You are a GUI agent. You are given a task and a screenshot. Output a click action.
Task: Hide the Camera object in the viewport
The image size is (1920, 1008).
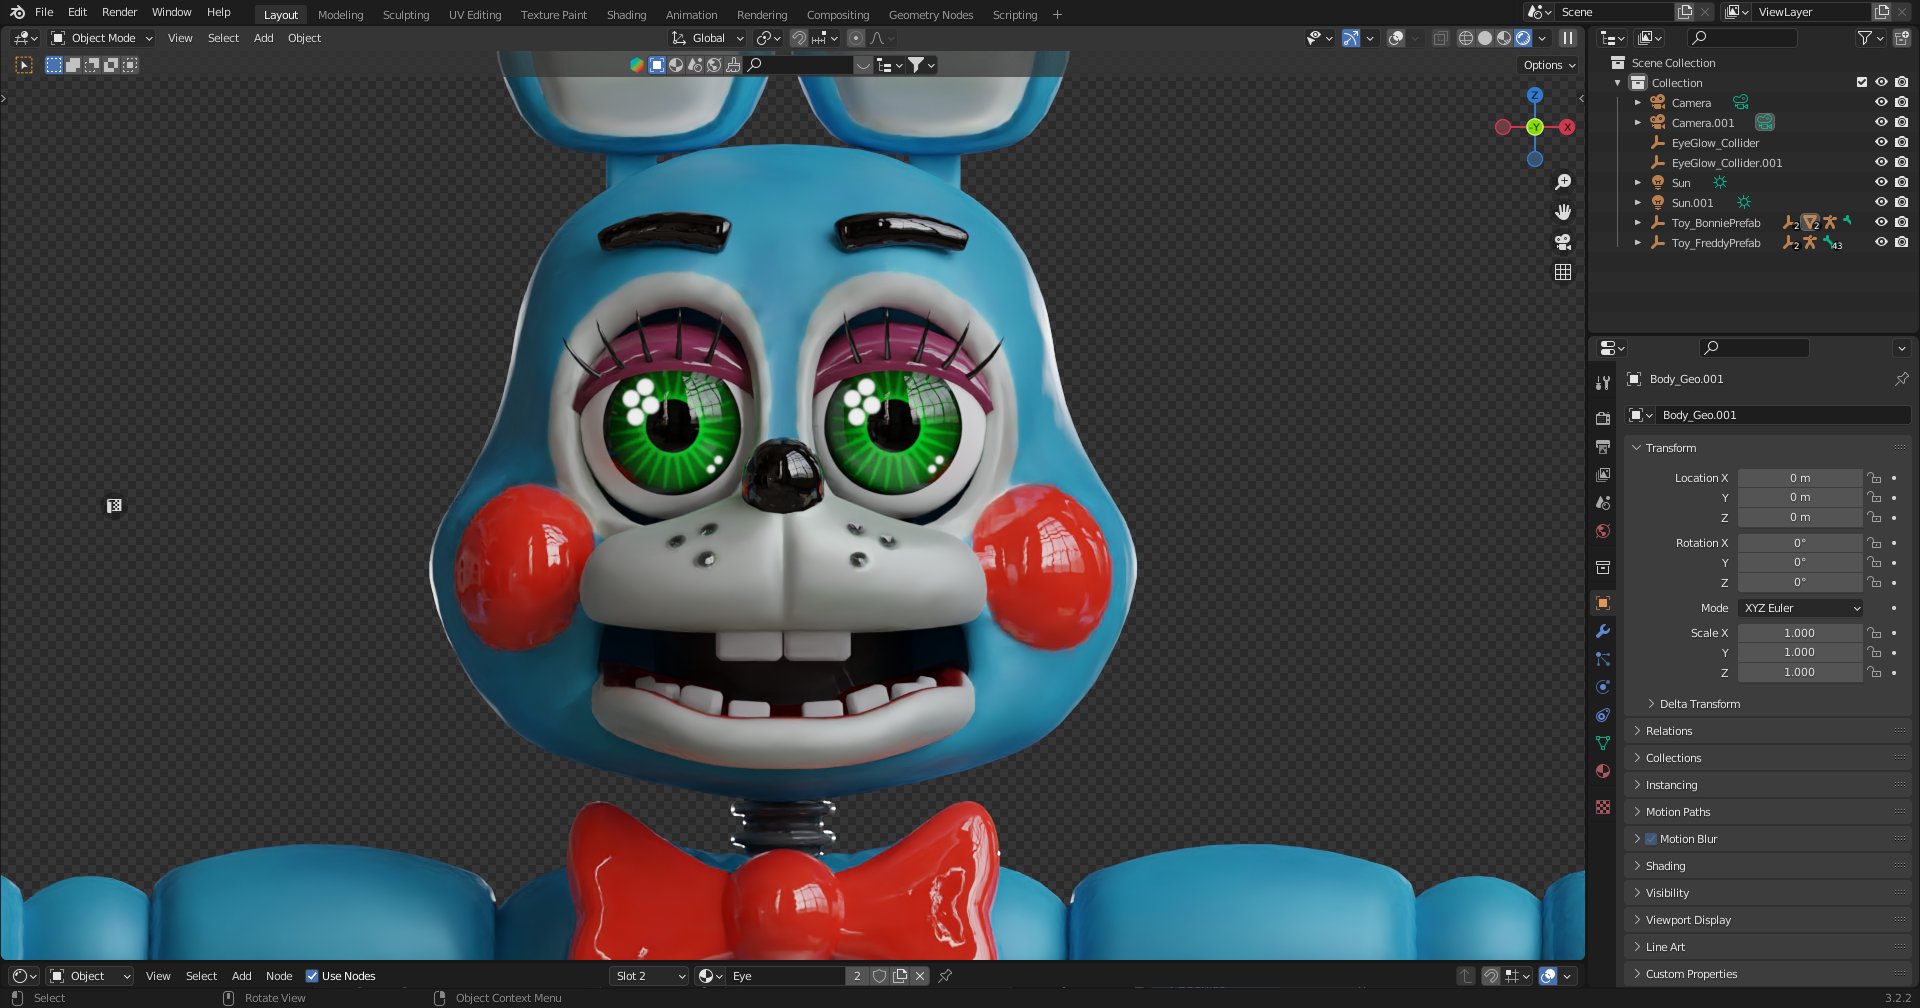tap(1881, 102)
